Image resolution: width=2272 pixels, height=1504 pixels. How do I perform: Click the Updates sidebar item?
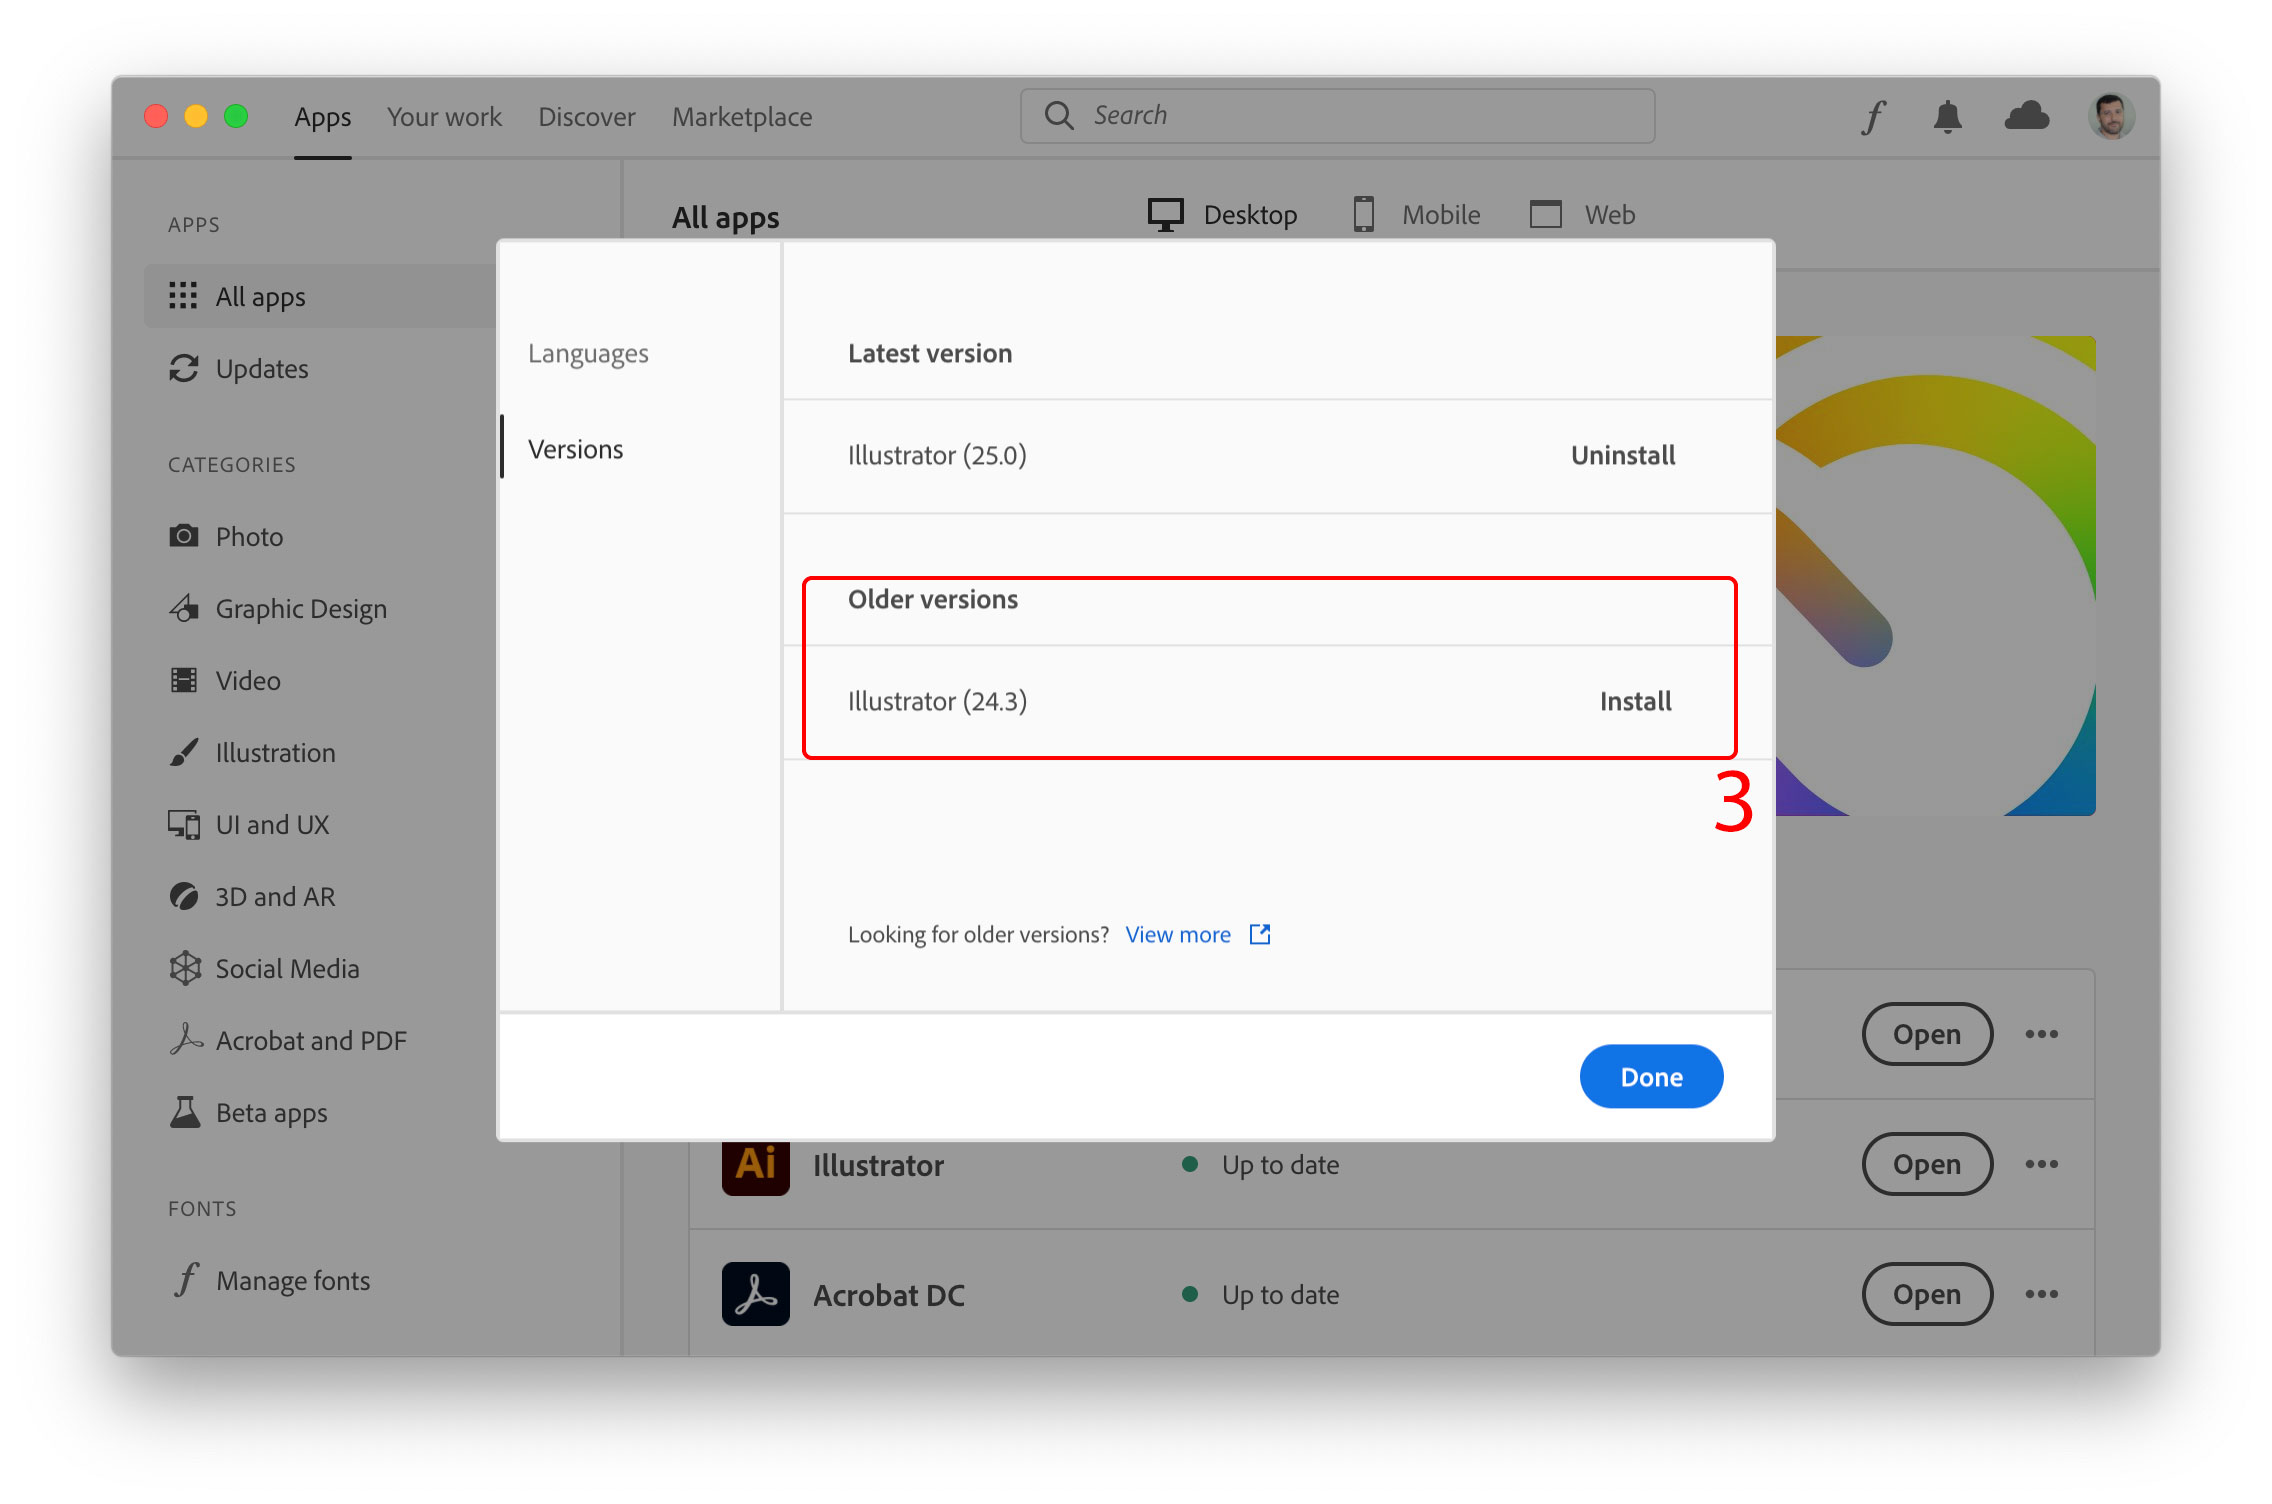tap(262, 368)
